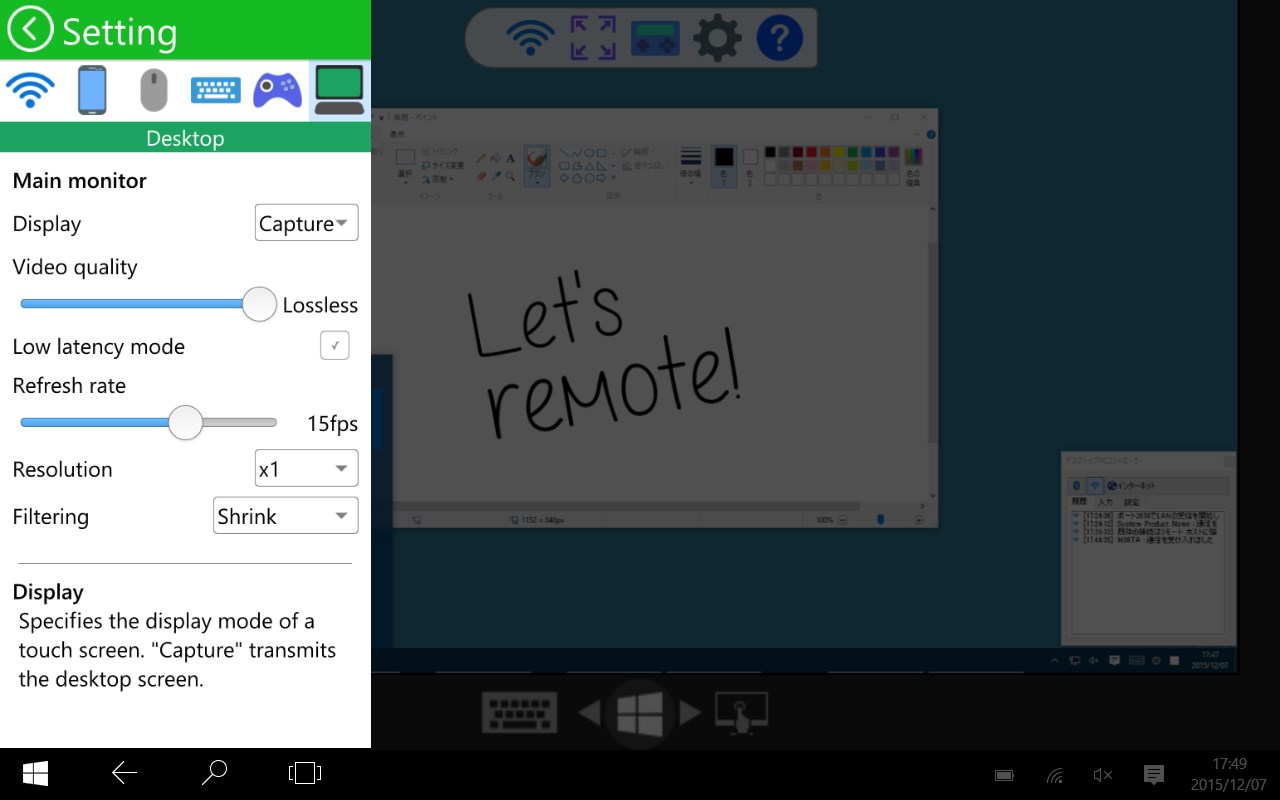Toggle the Low latency mode checkbox
Image resolution: width=1280 pixels, height=800 pixels.
[335, 346]
